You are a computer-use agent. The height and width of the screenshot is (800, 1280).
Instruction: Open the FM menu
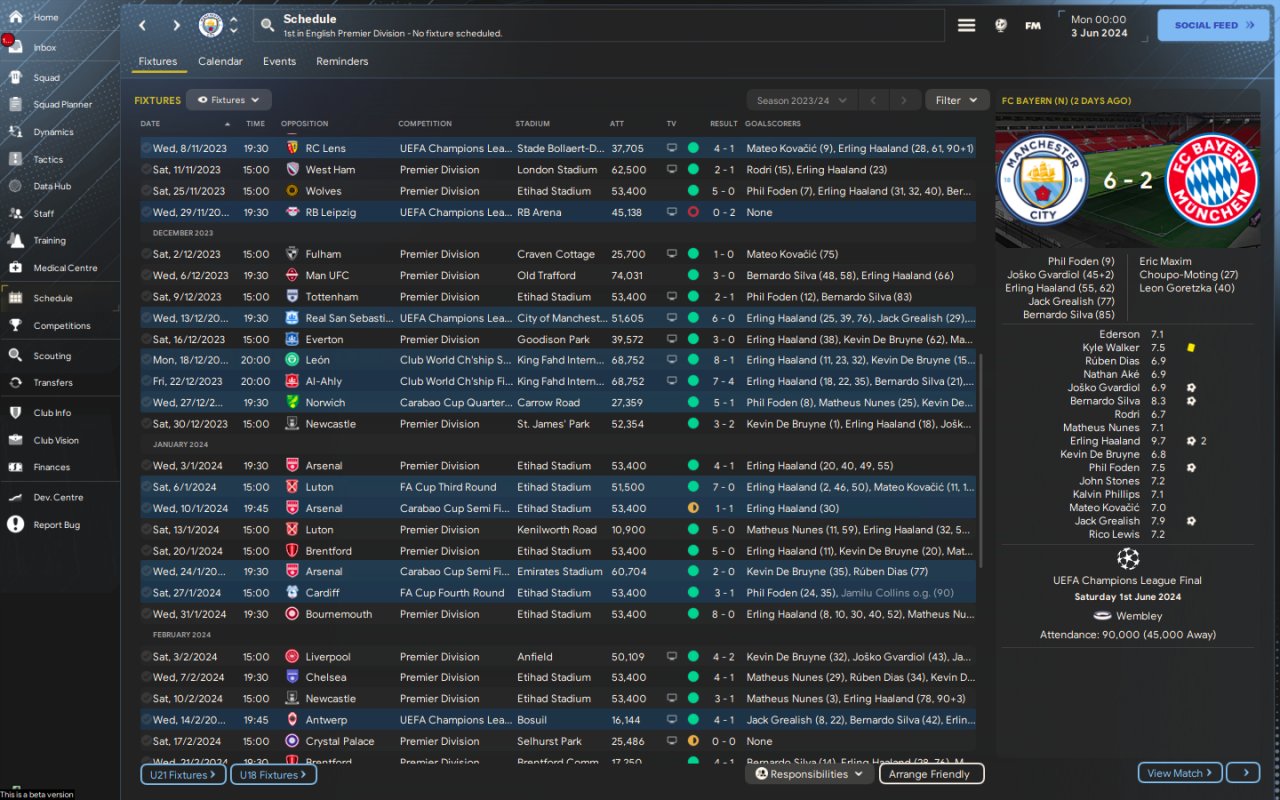(1033, 26)
